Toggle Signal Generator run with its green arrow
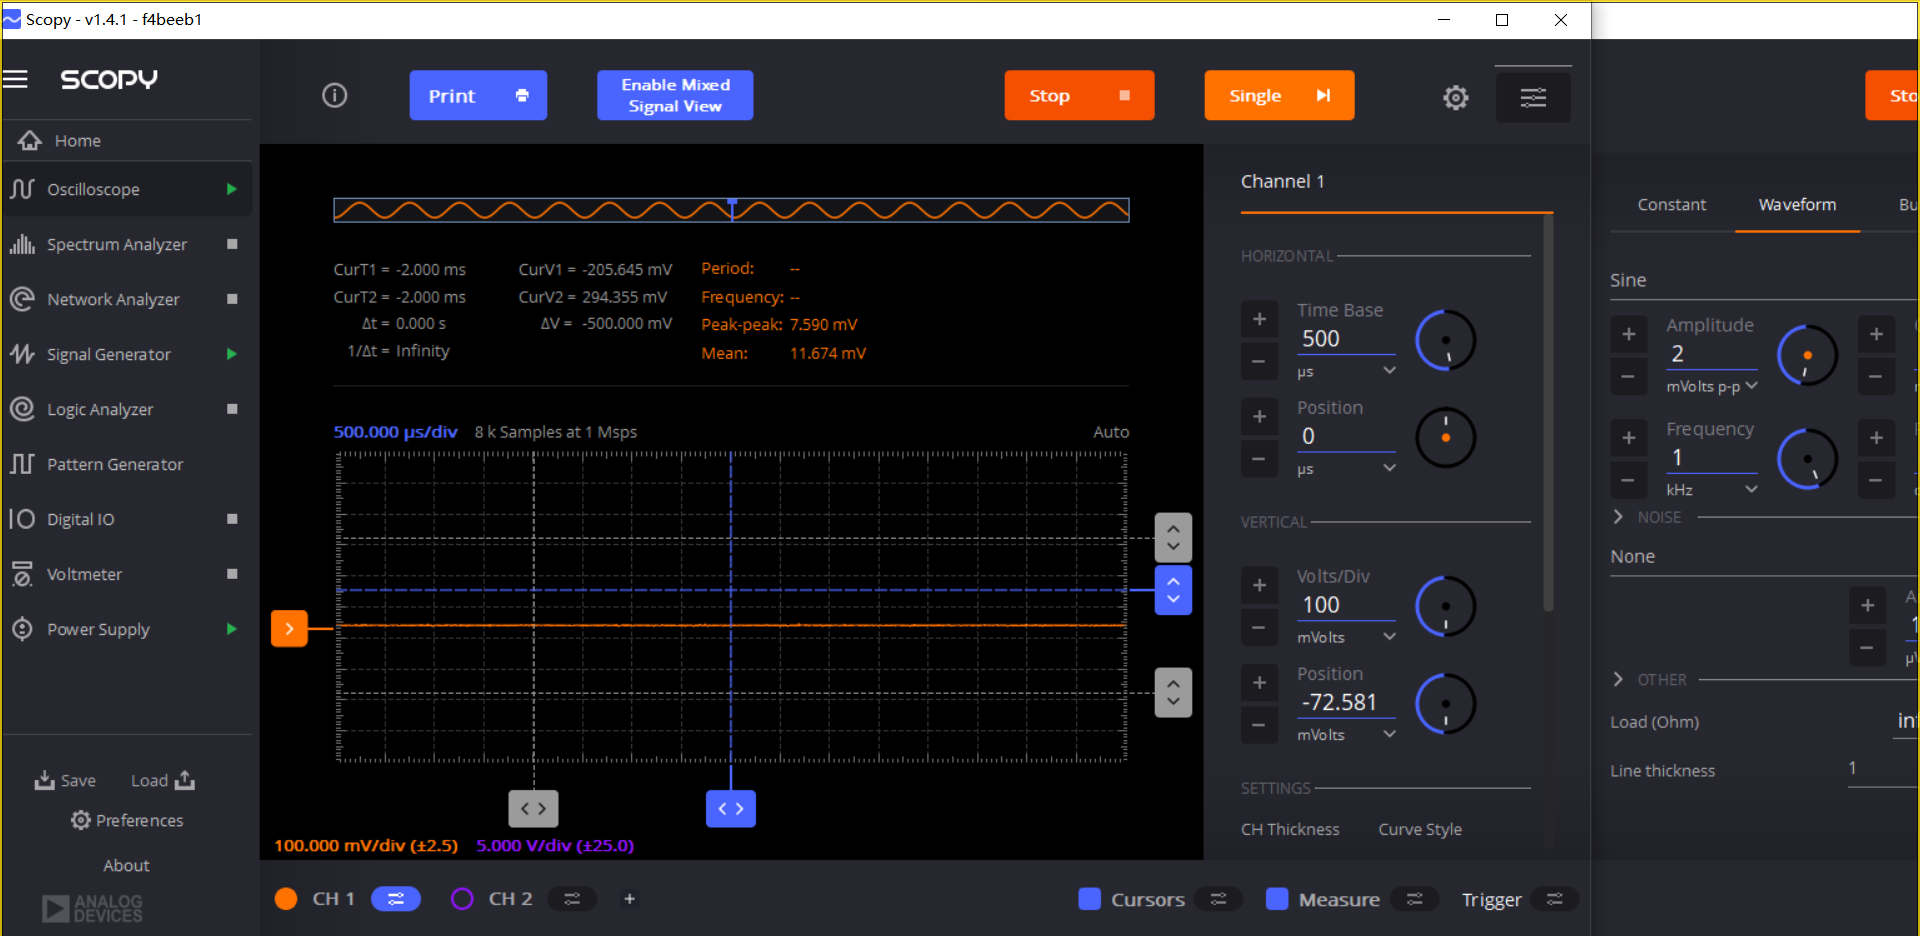 click(232, 354)
